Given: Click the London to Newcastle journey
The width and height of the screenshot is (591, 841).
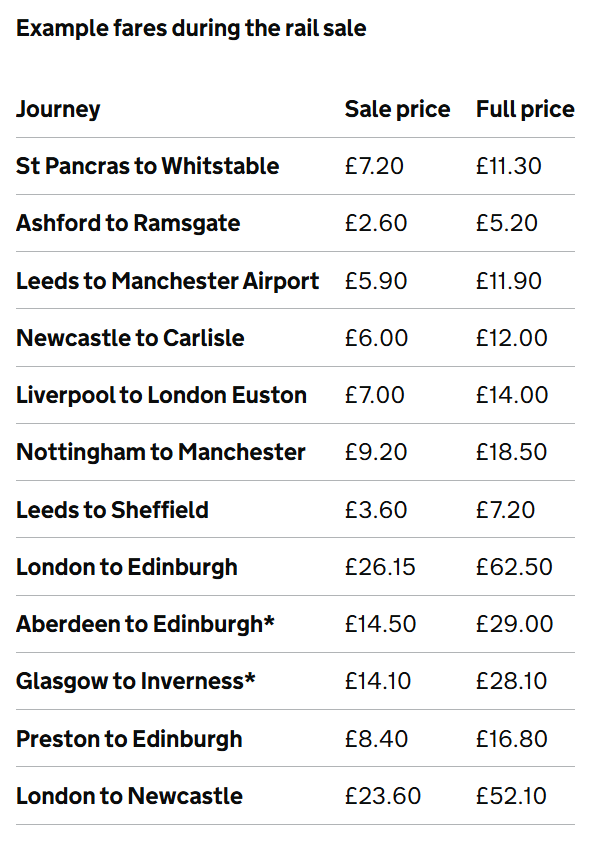Looking at the screenshot, I should point(129,796).
